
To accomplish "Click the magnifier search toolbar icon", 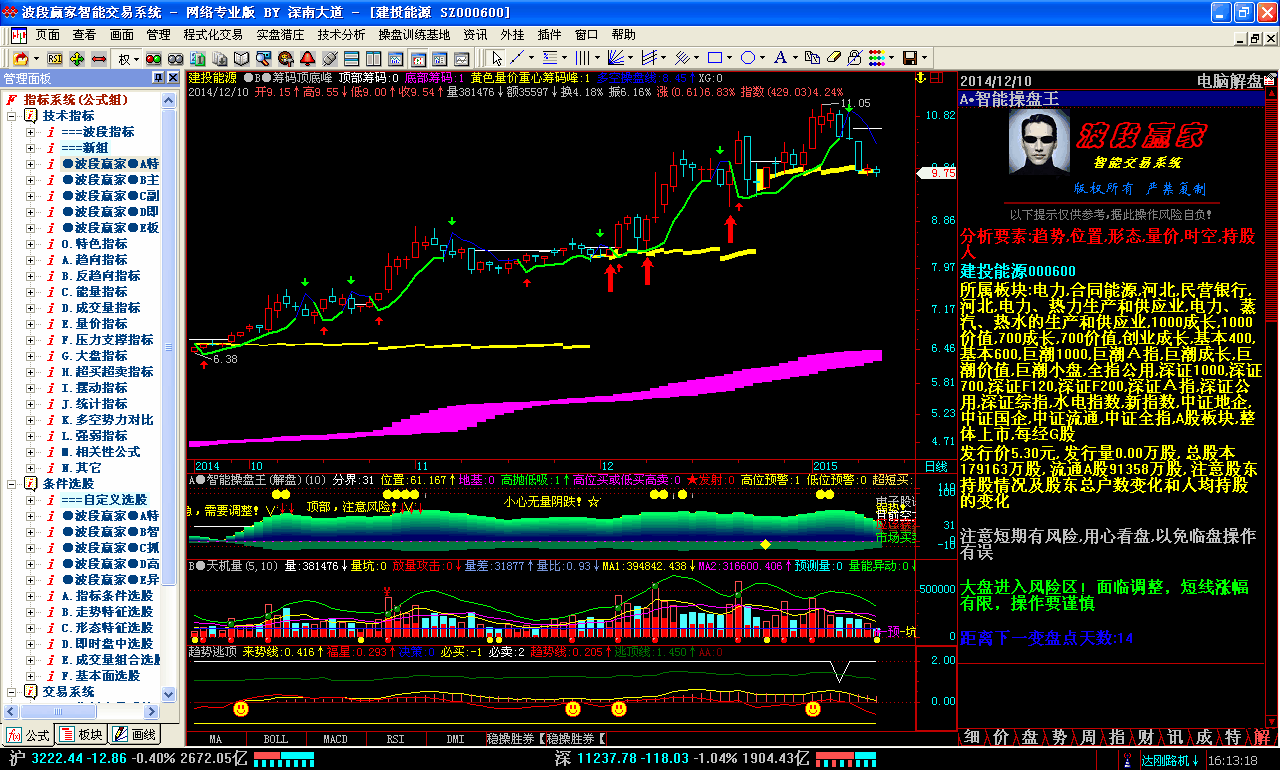I will pyautogui.click(x=263, y=58).
